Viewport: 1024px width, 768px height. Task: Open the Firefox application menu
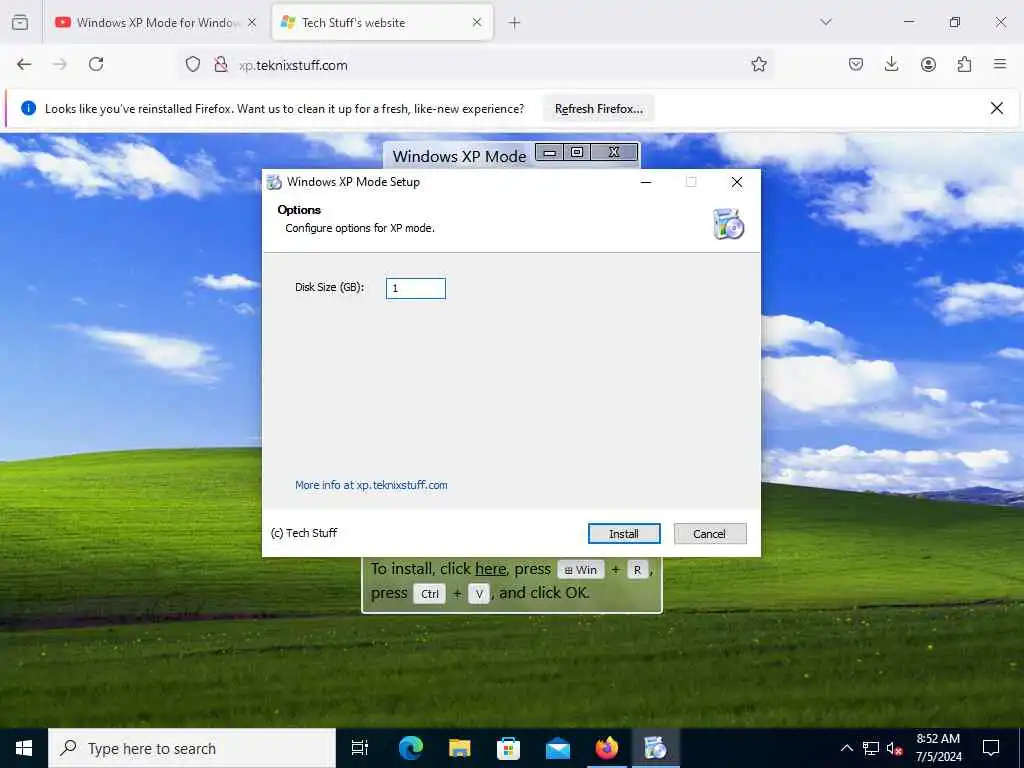tap(1000, 64)
